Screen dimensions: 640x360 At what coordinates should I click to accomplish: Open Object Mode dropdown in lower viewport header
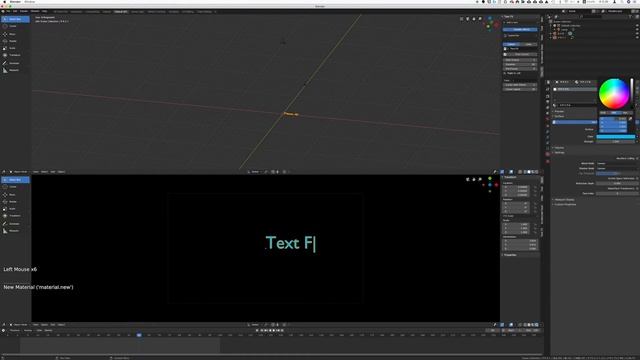19,325
